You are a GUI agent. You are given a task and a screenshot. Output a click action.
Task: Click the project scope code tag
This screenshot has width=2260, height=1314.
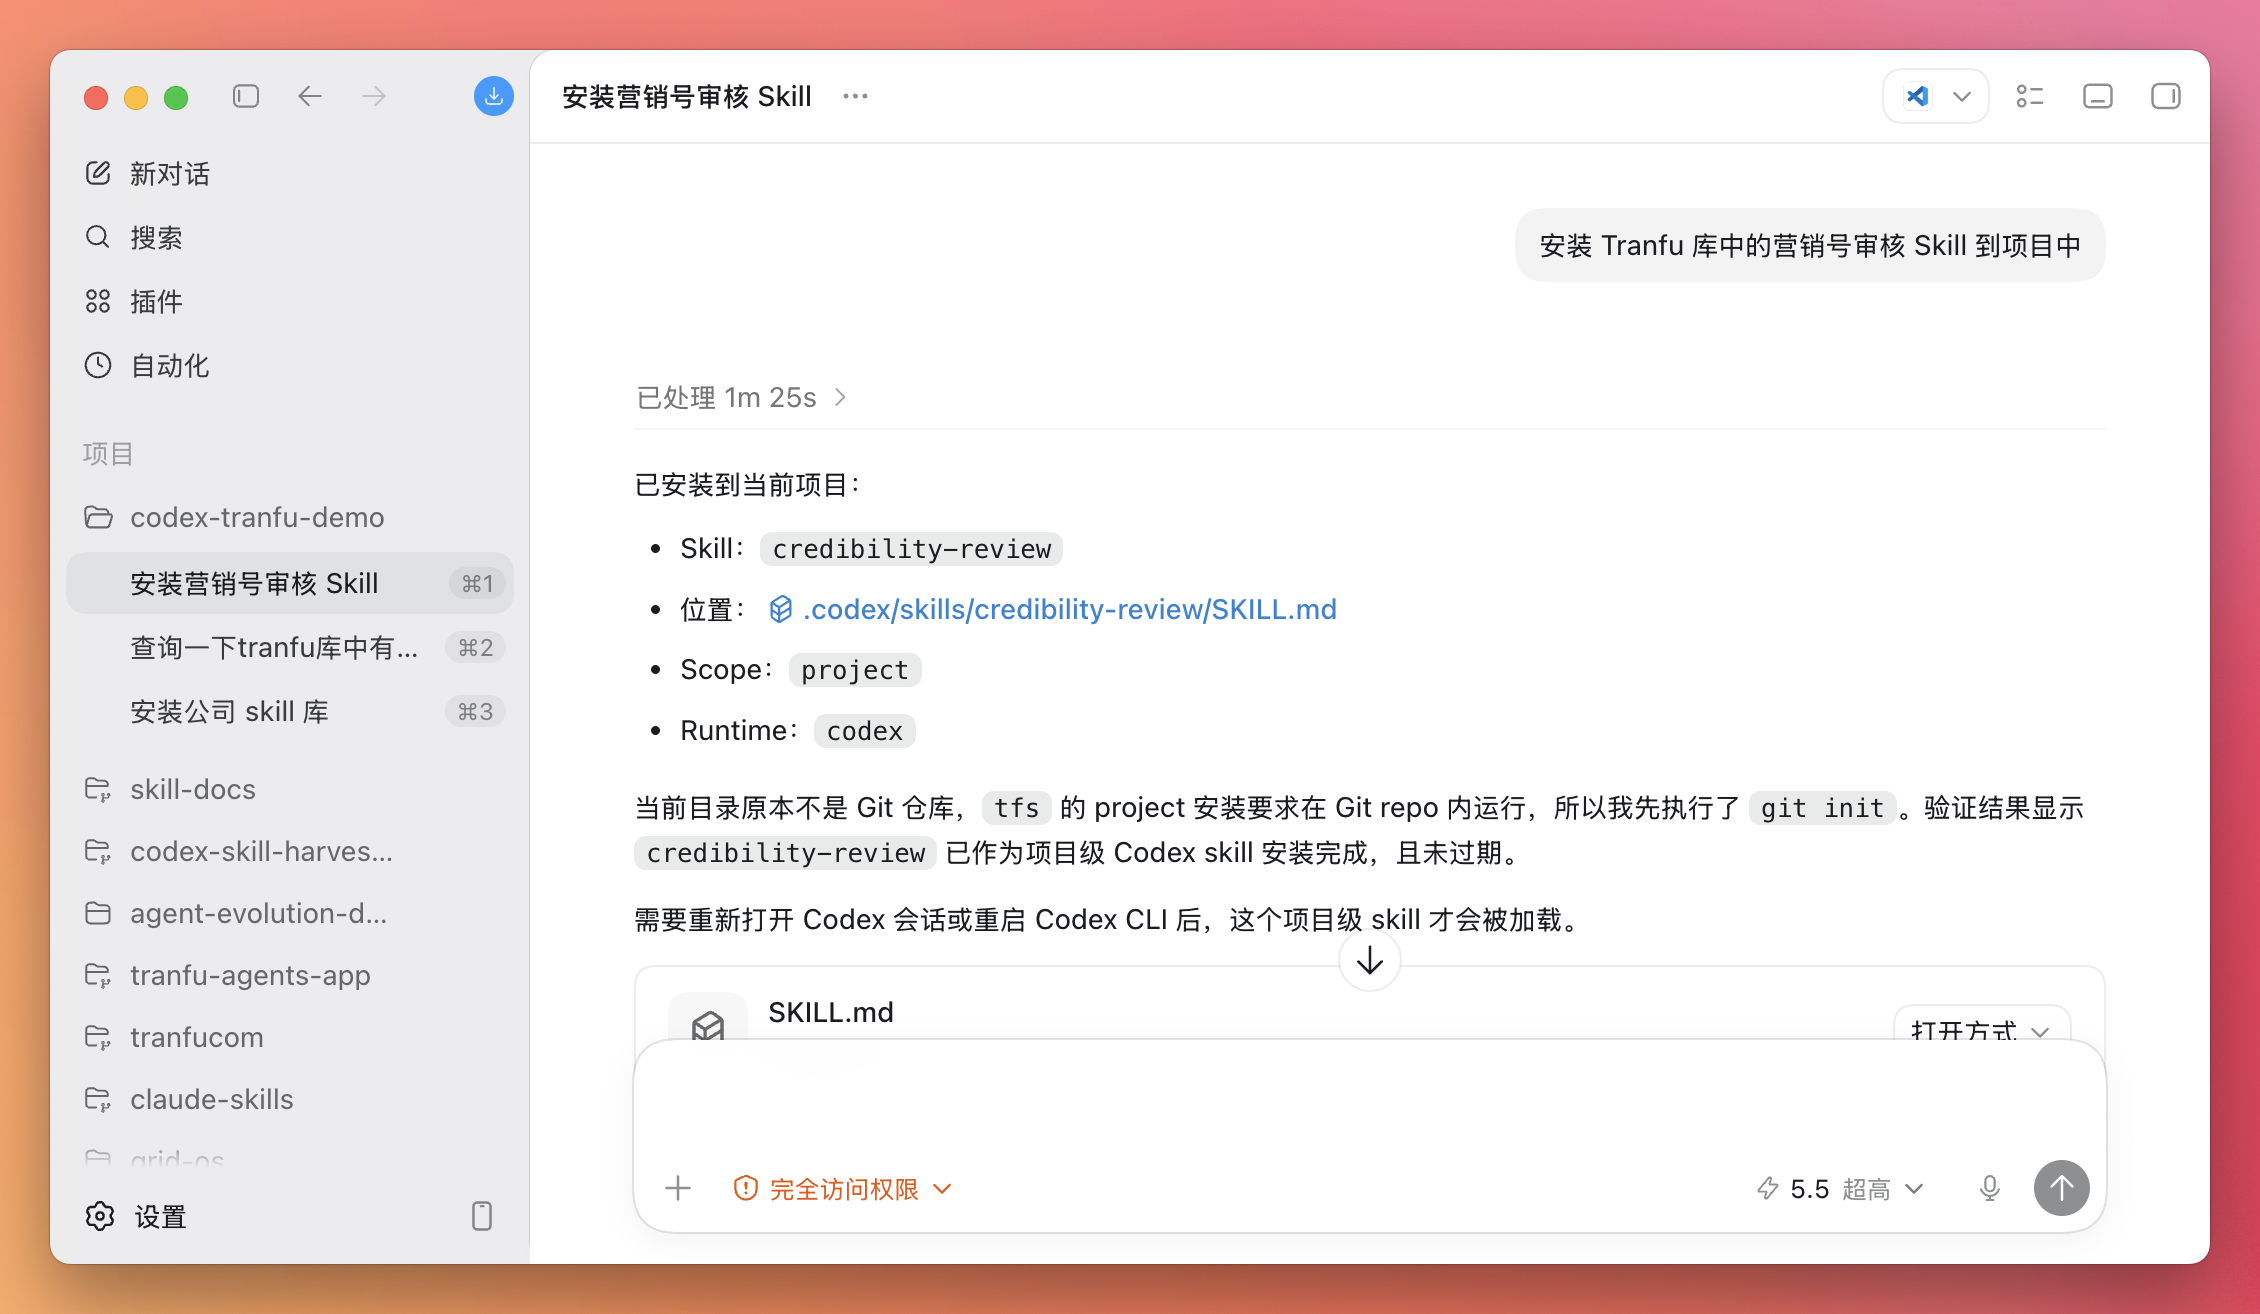[x=855, y=670]
